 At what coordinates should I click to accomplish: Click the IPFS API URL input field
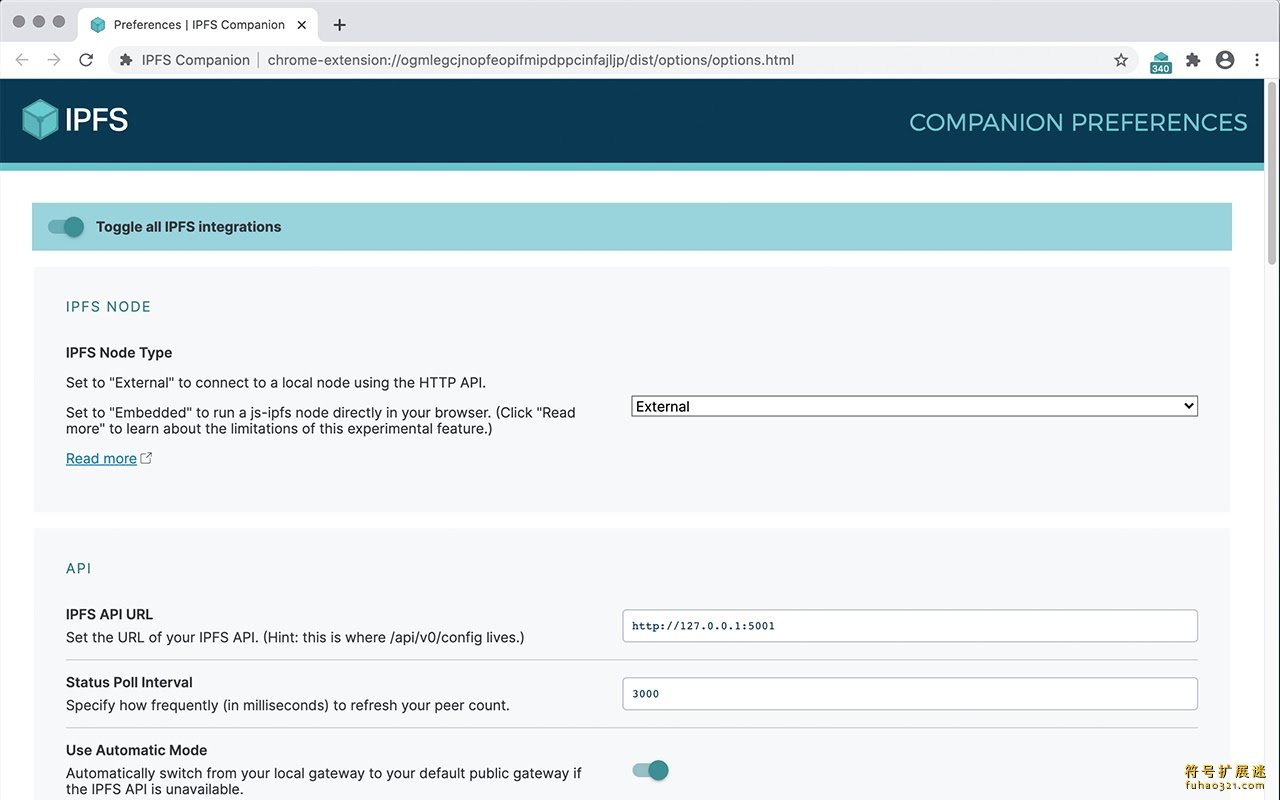pos(910,626)
